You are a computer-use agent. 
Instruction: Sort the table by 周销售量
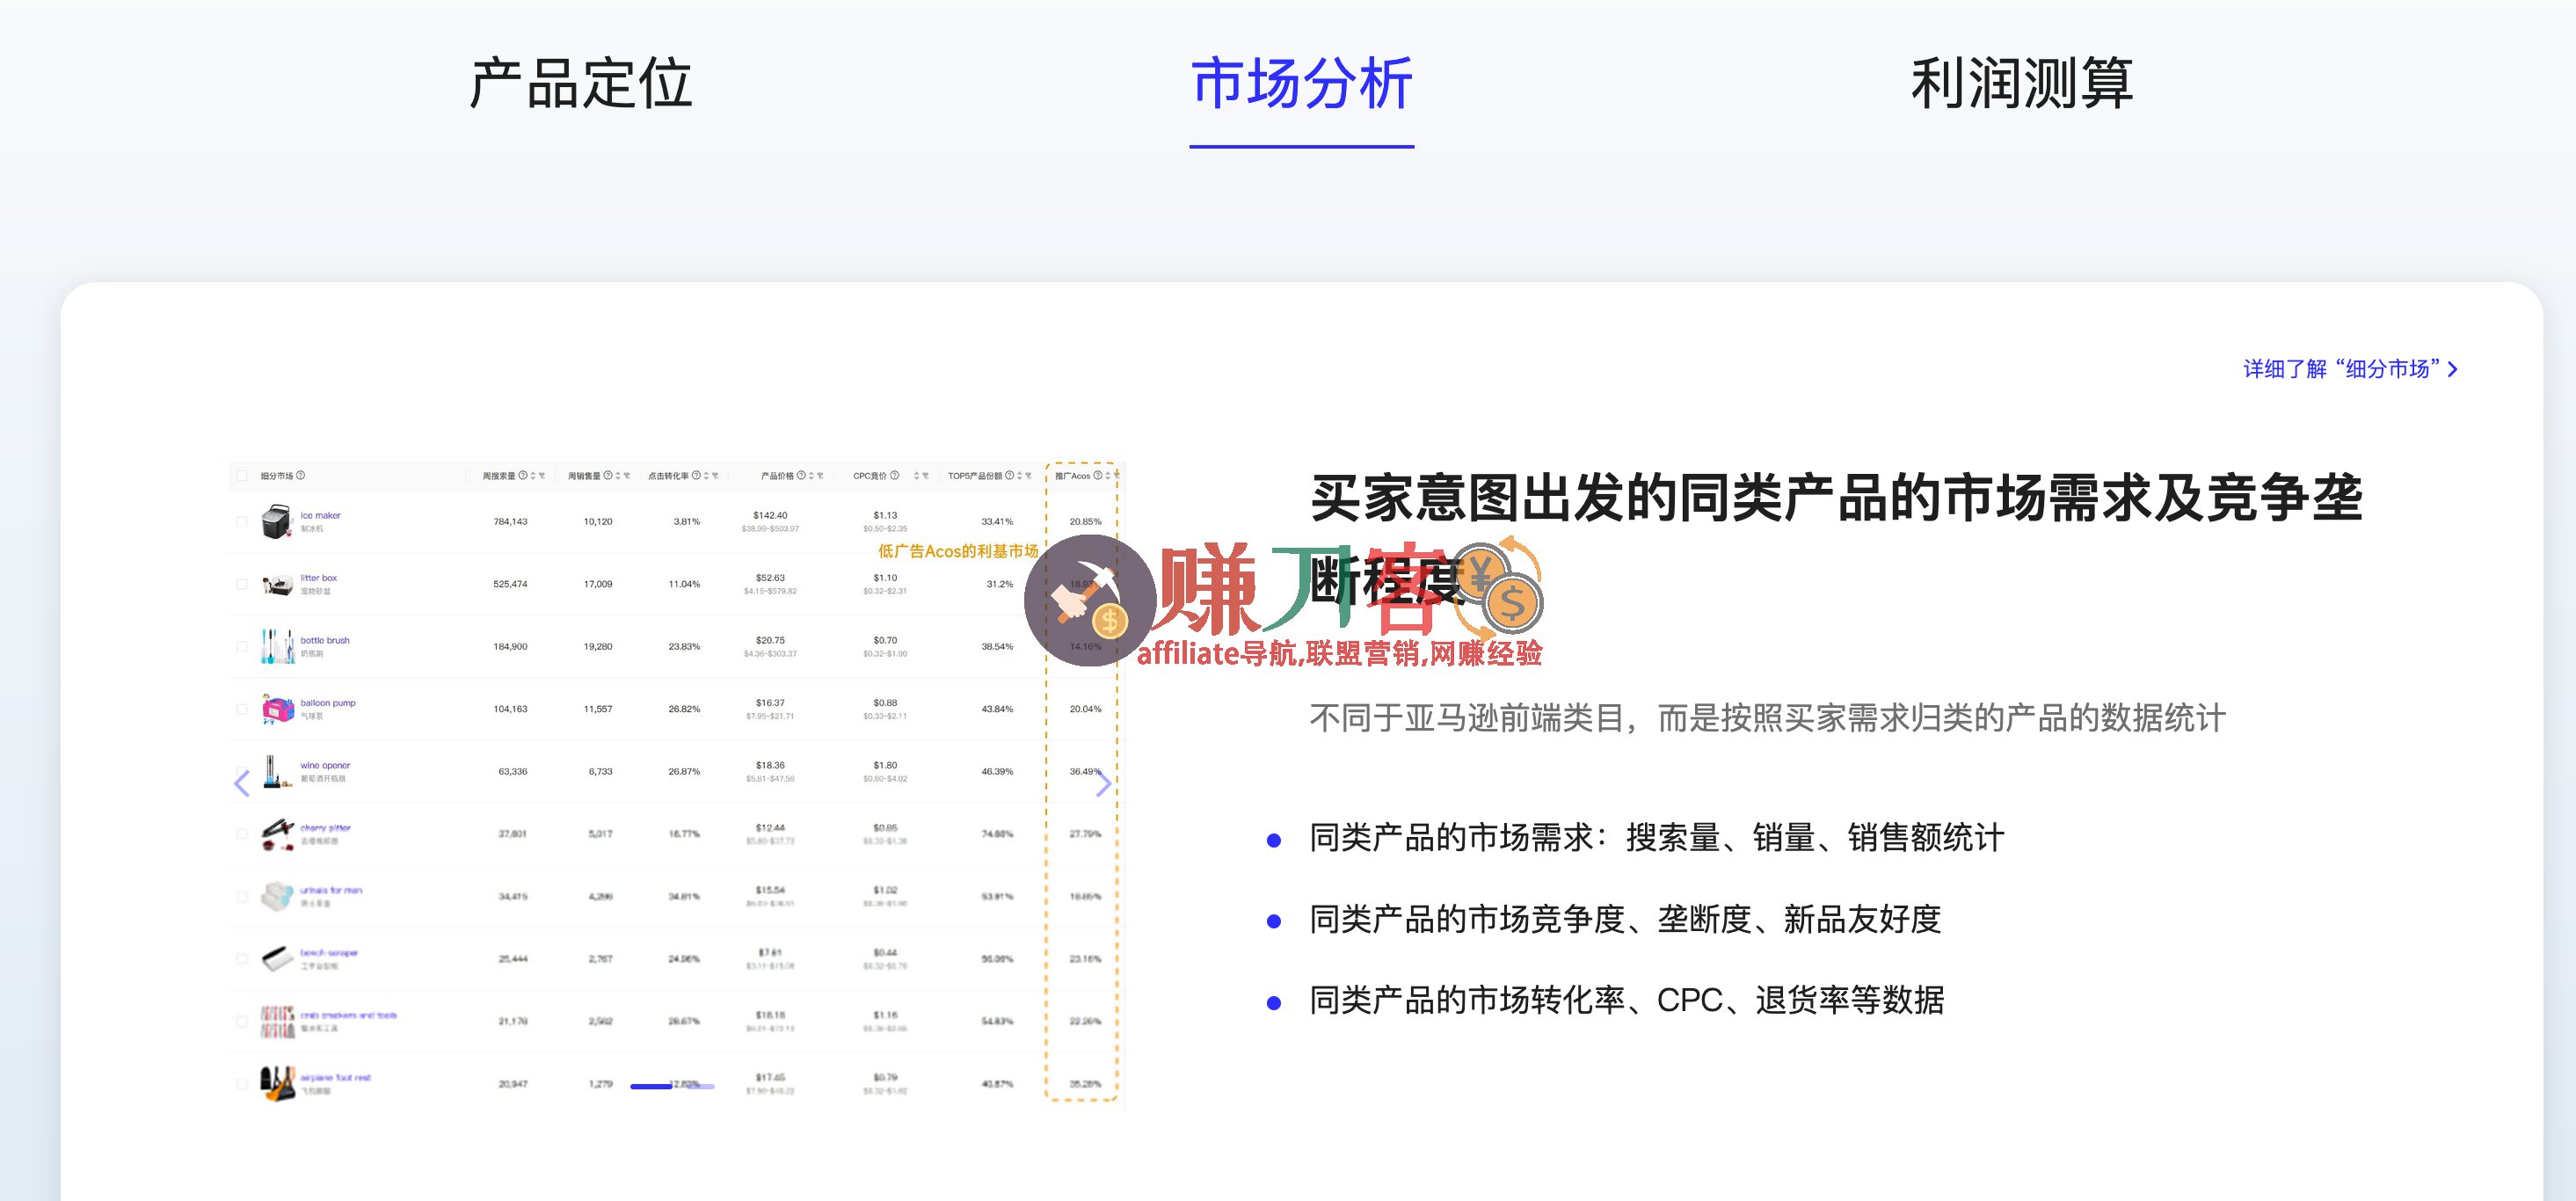tap(617, 476)
